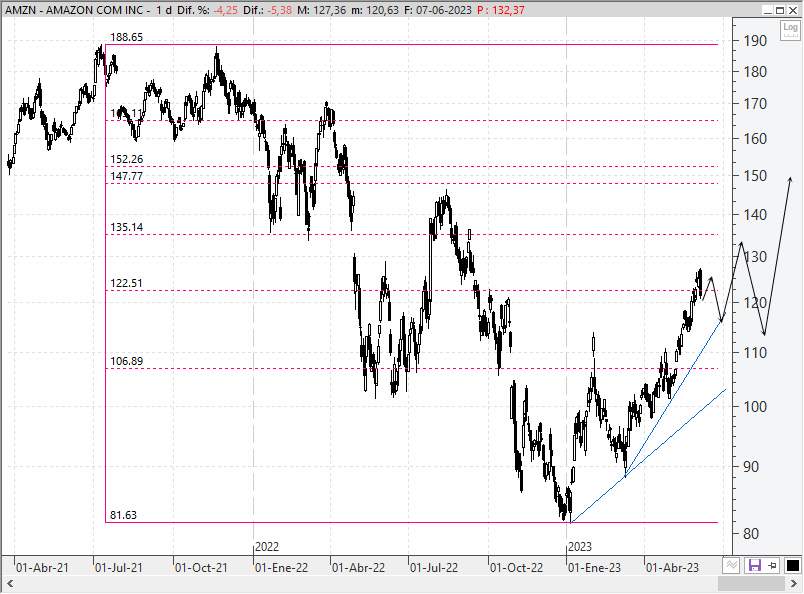Click the 01-Oct-21 date axis label

[x=201, y=568]
